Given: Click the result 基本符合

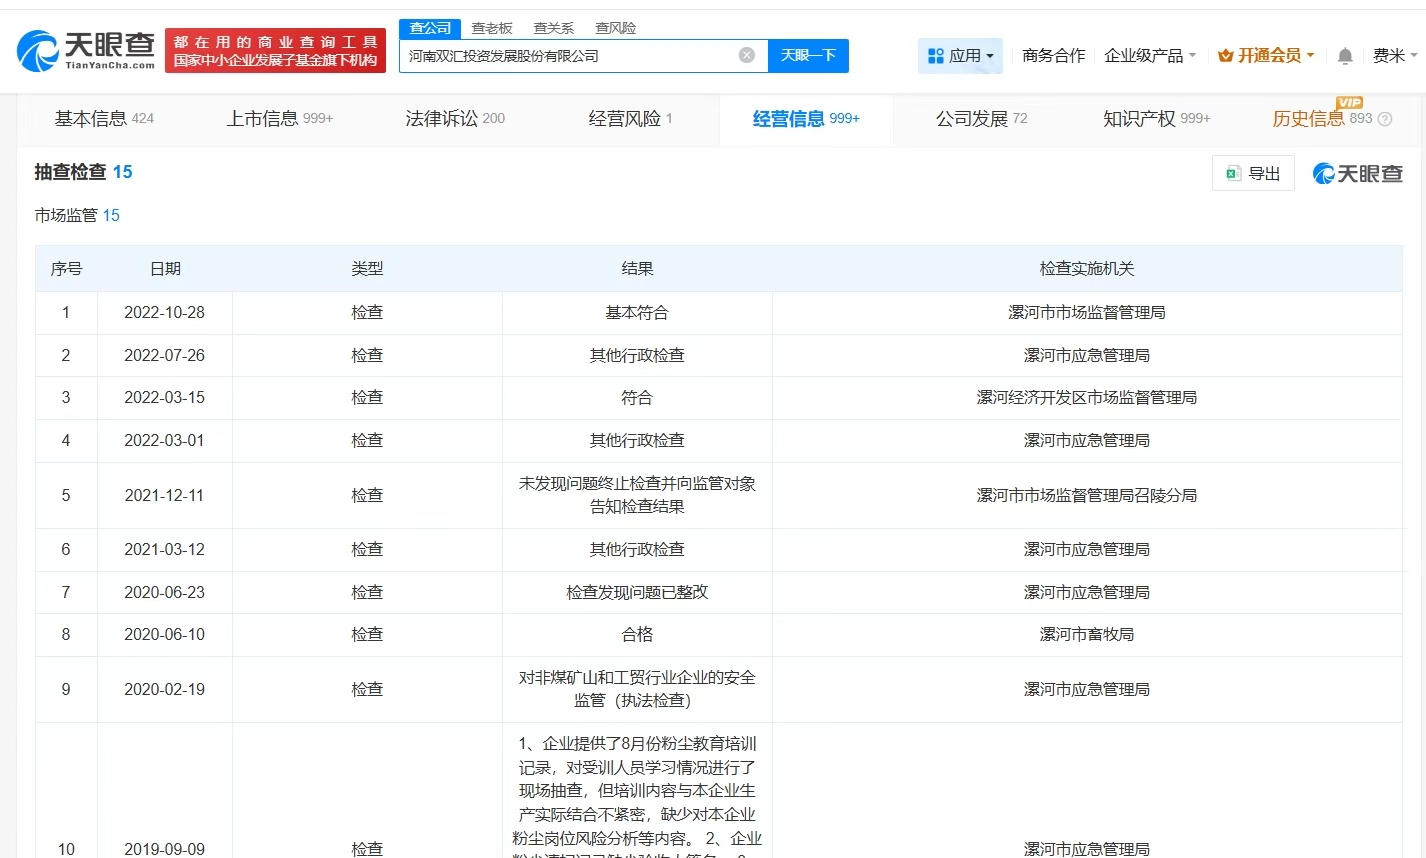Looking at the screenshot, I should 637,313.
